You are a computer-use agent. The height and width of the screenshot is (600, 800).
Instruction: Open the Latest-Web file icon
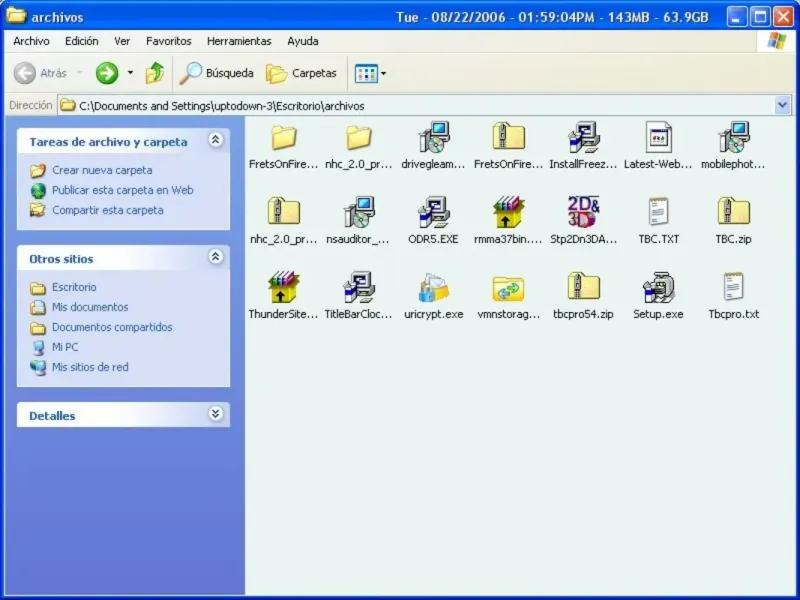coord(658,138)
